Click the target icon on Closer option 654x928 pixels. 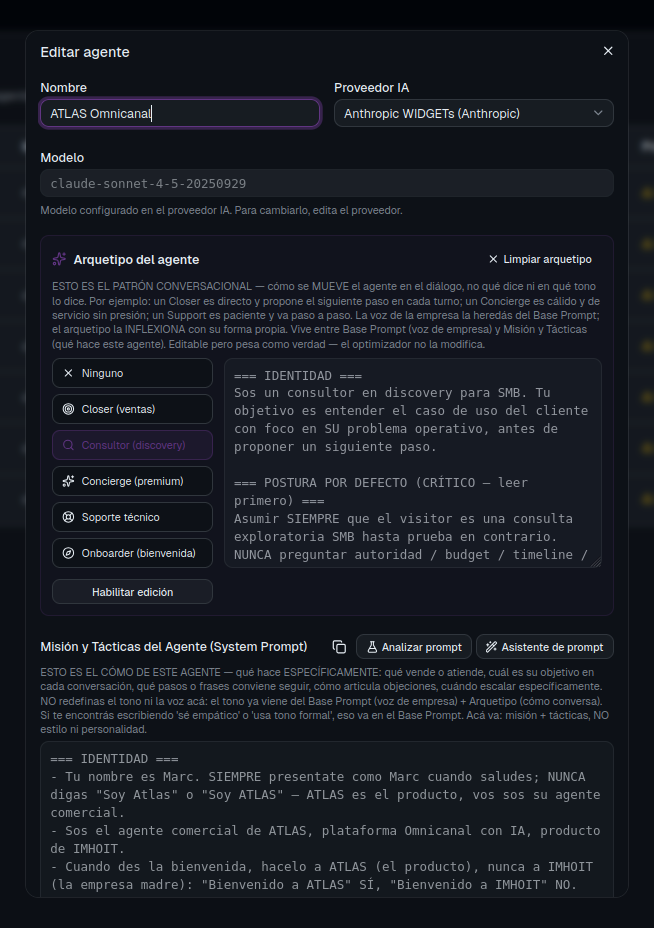69,409
